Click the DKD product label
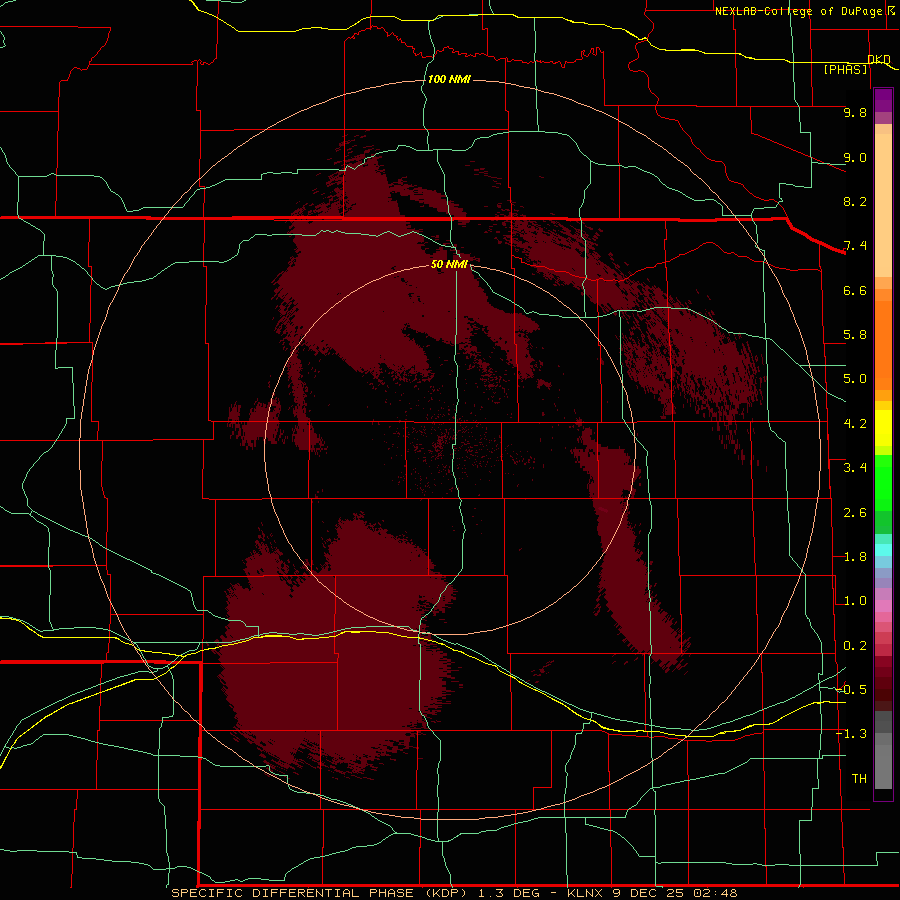Screen dimensions: 900x900 (879, 59)
